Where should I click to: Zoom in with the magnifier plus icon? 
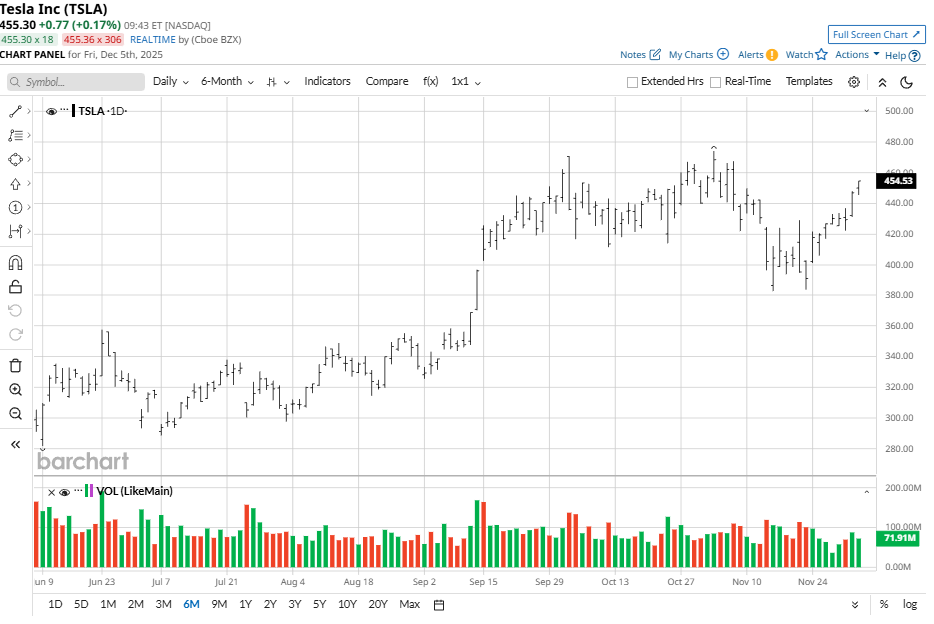coord(15,390)
